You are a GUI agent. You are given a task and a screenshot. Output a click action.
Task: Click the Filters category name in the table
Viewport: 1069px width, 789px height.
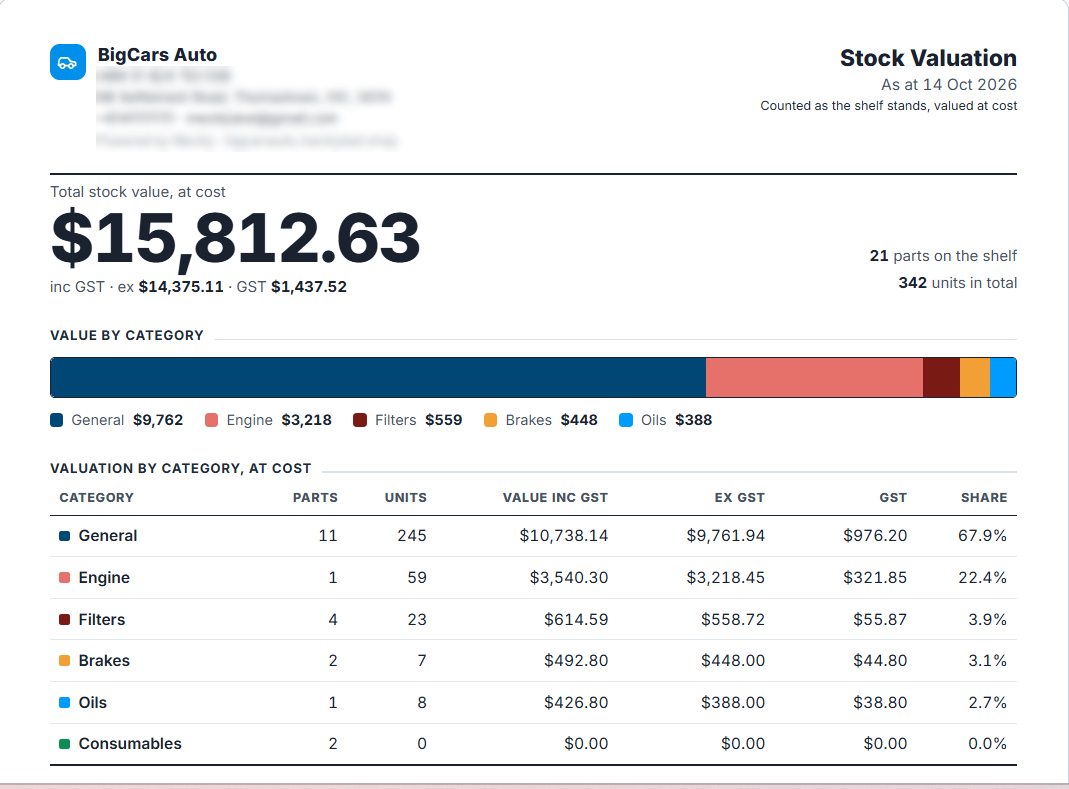point(102,620)
